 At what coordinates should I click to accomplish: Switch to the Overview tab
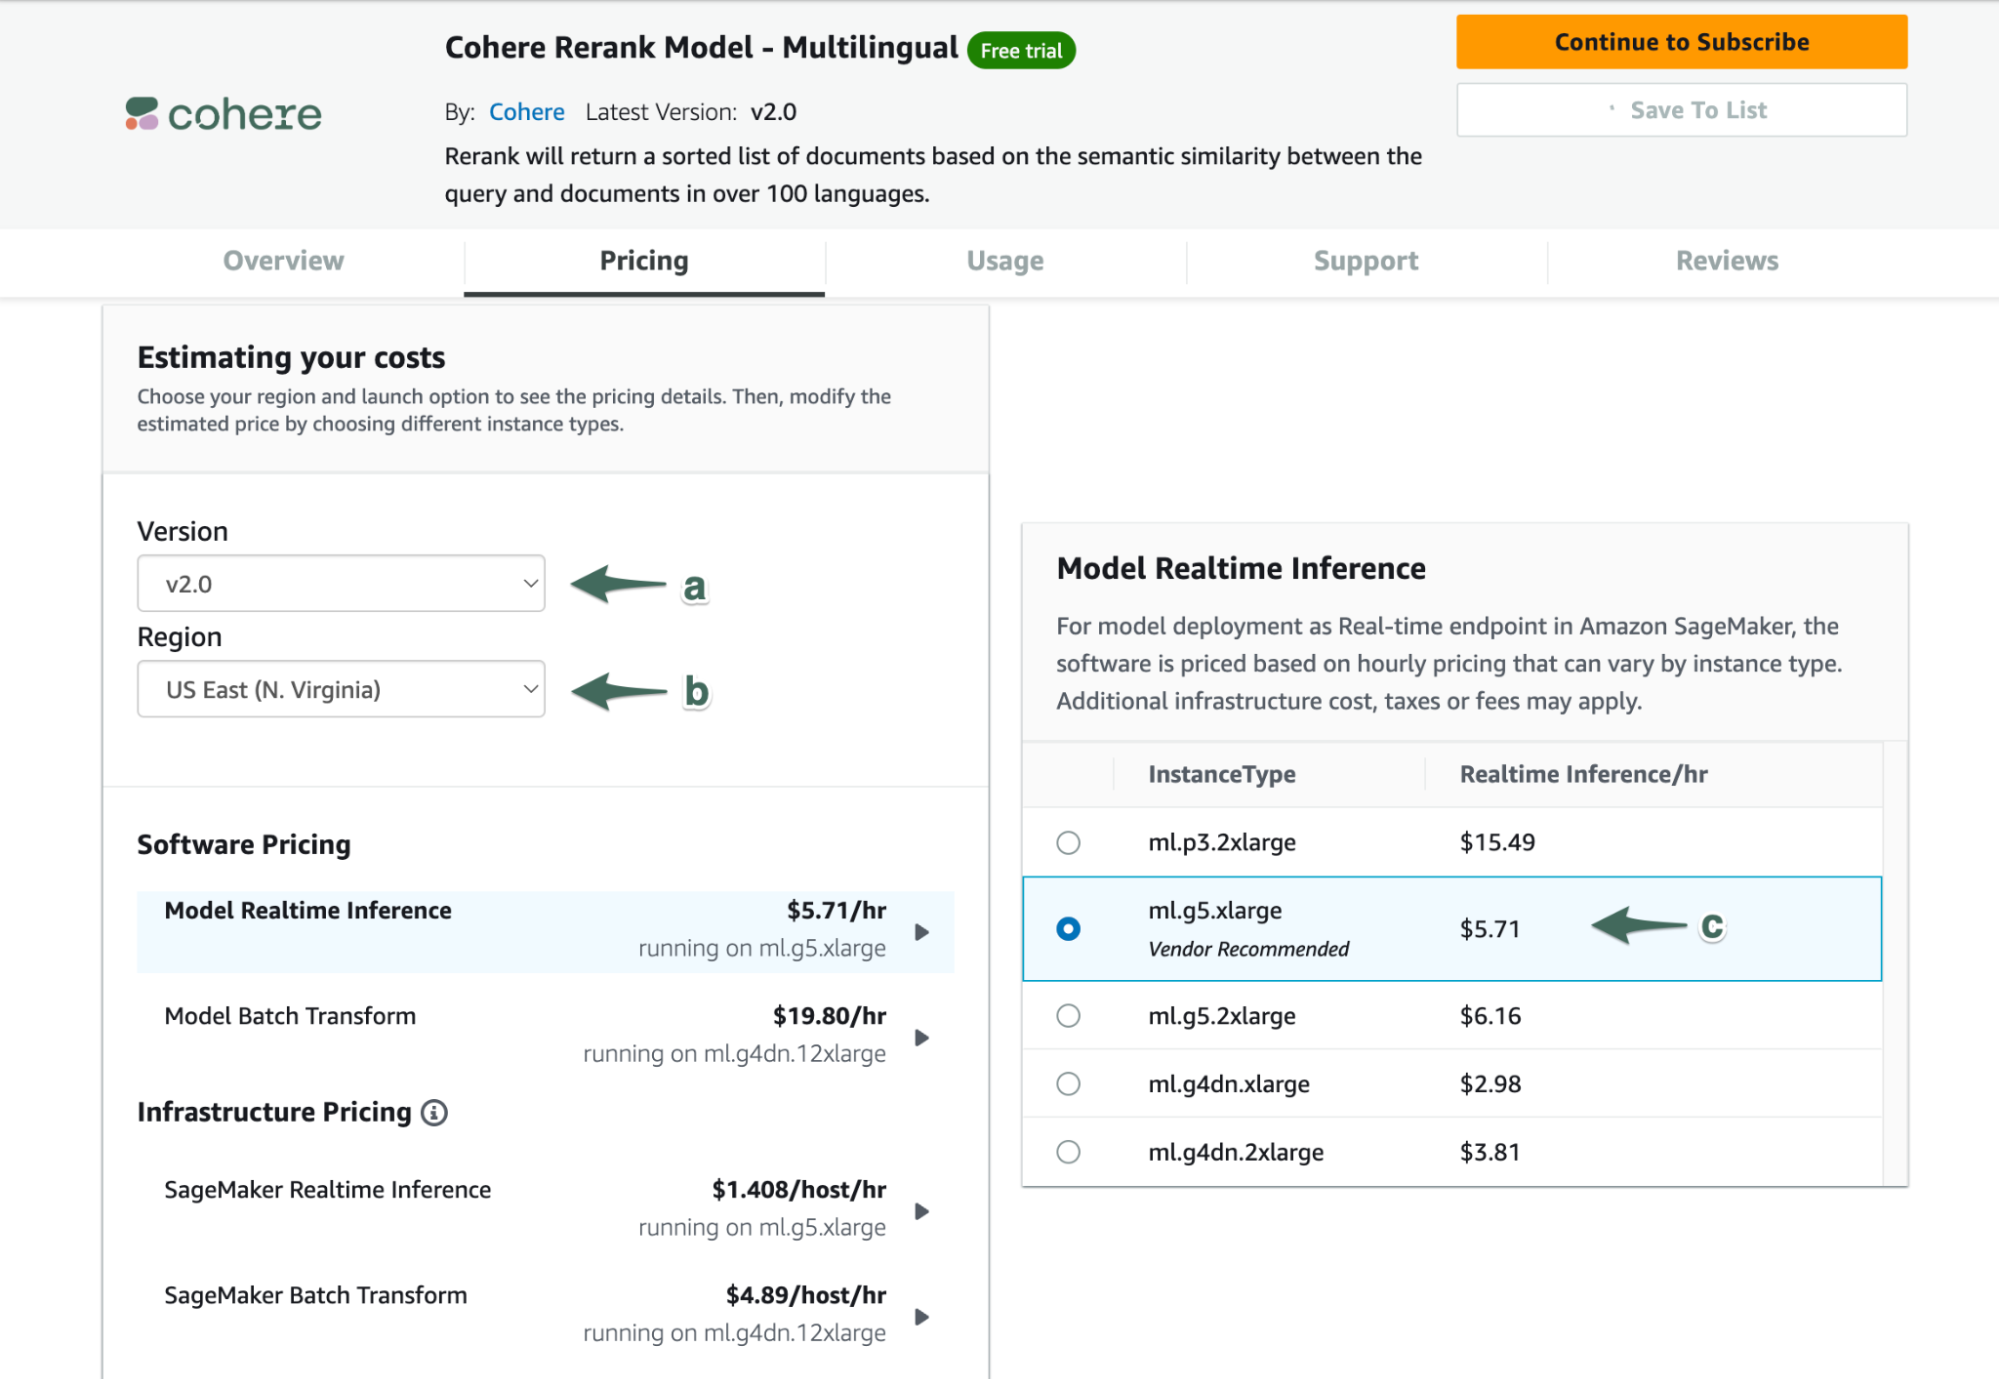click(x=283, y=261)
